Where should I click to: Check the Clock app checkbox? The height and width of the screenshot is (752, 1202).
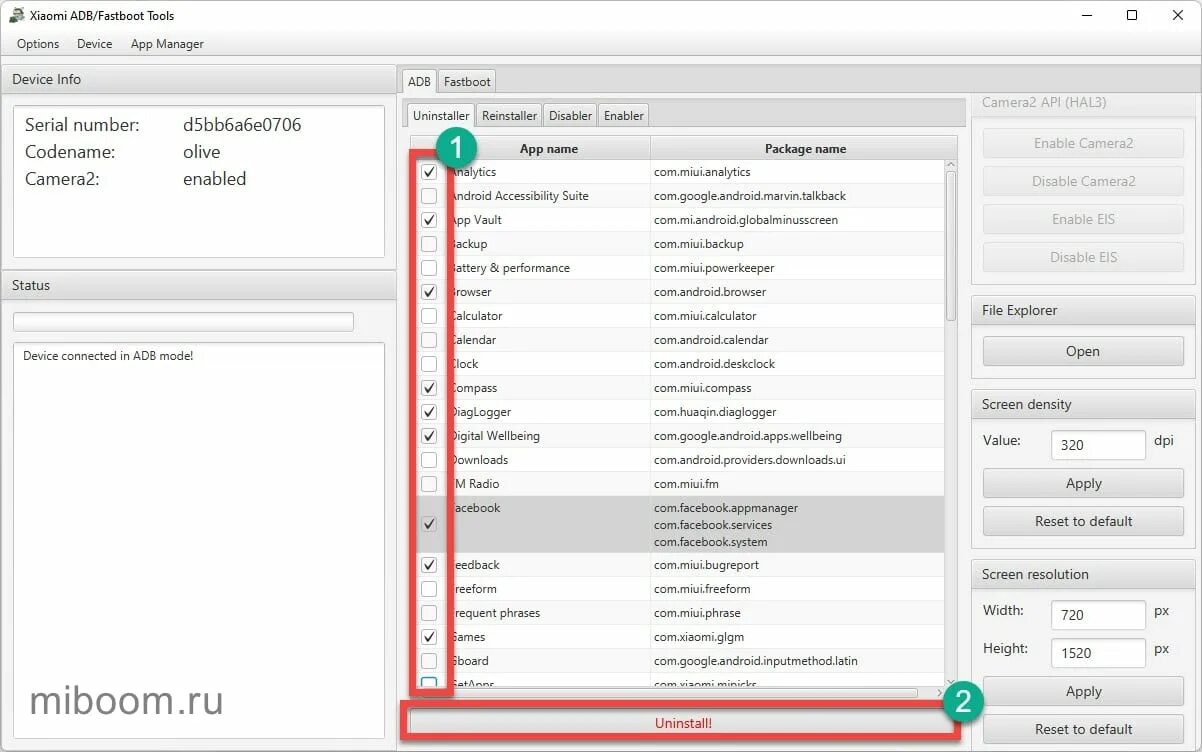(429, 364)
